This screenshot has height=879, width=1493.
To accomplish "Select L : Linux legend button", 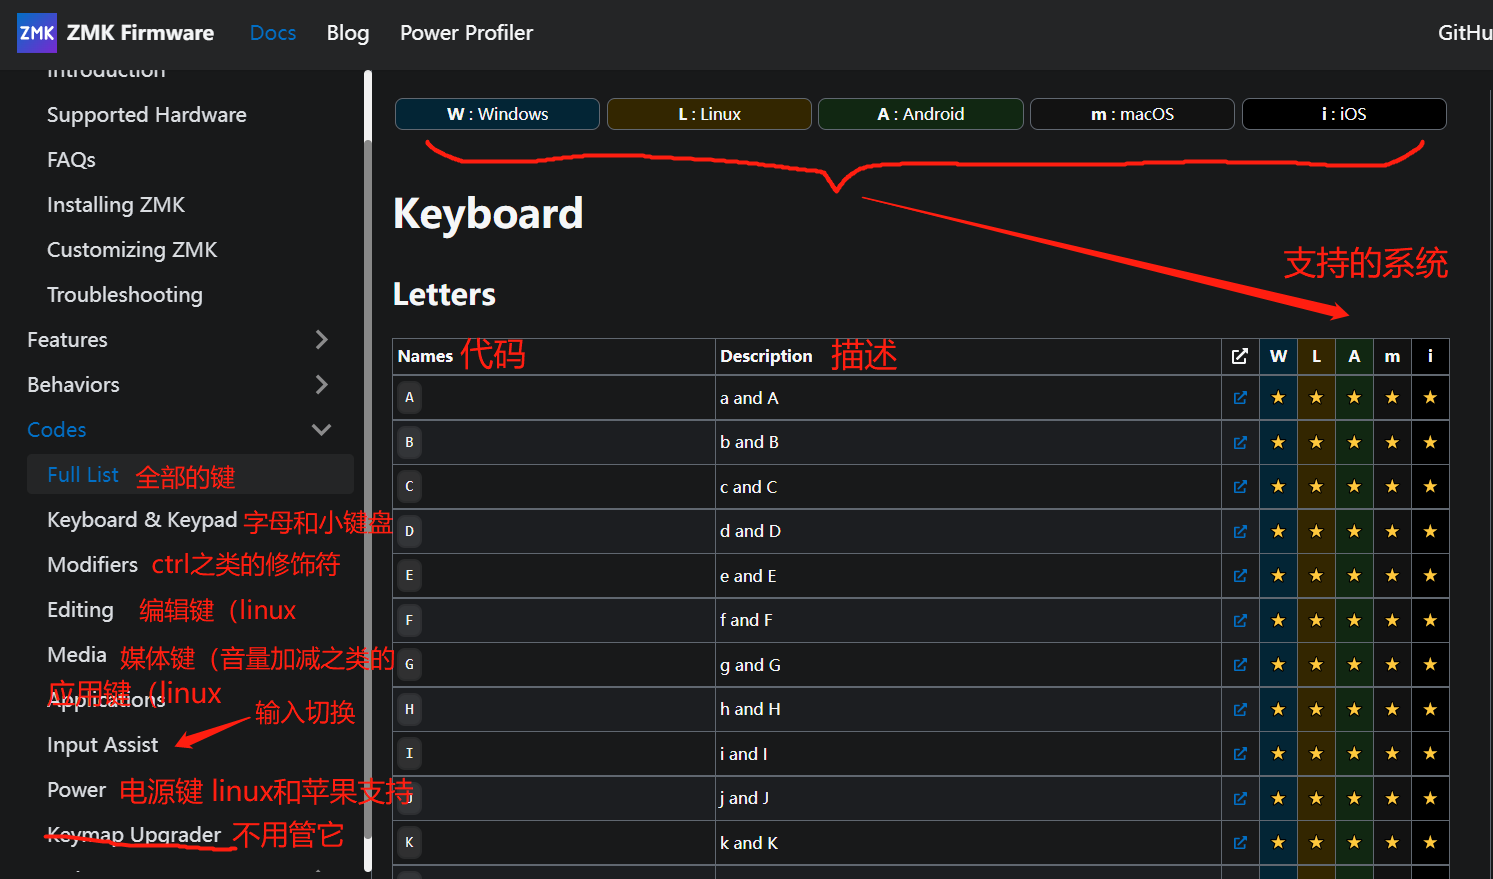I will [x=709, y=114].
